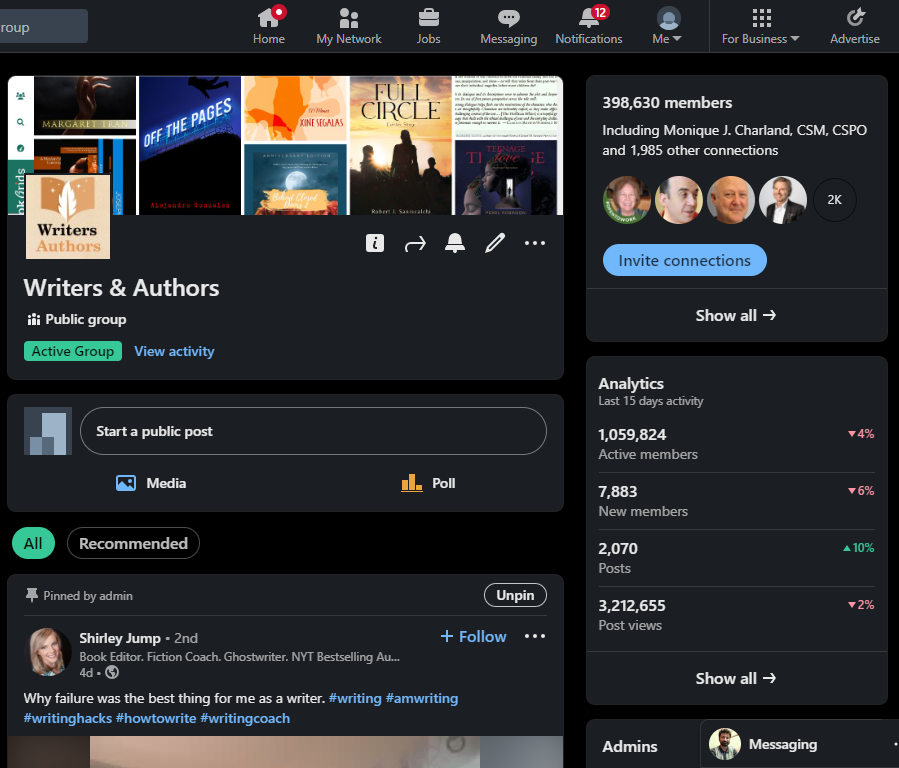Image resolution: width=899 pixels, height=768 pixels.
Task: Click the post globe visibility icon
Action: coord(112,672)
